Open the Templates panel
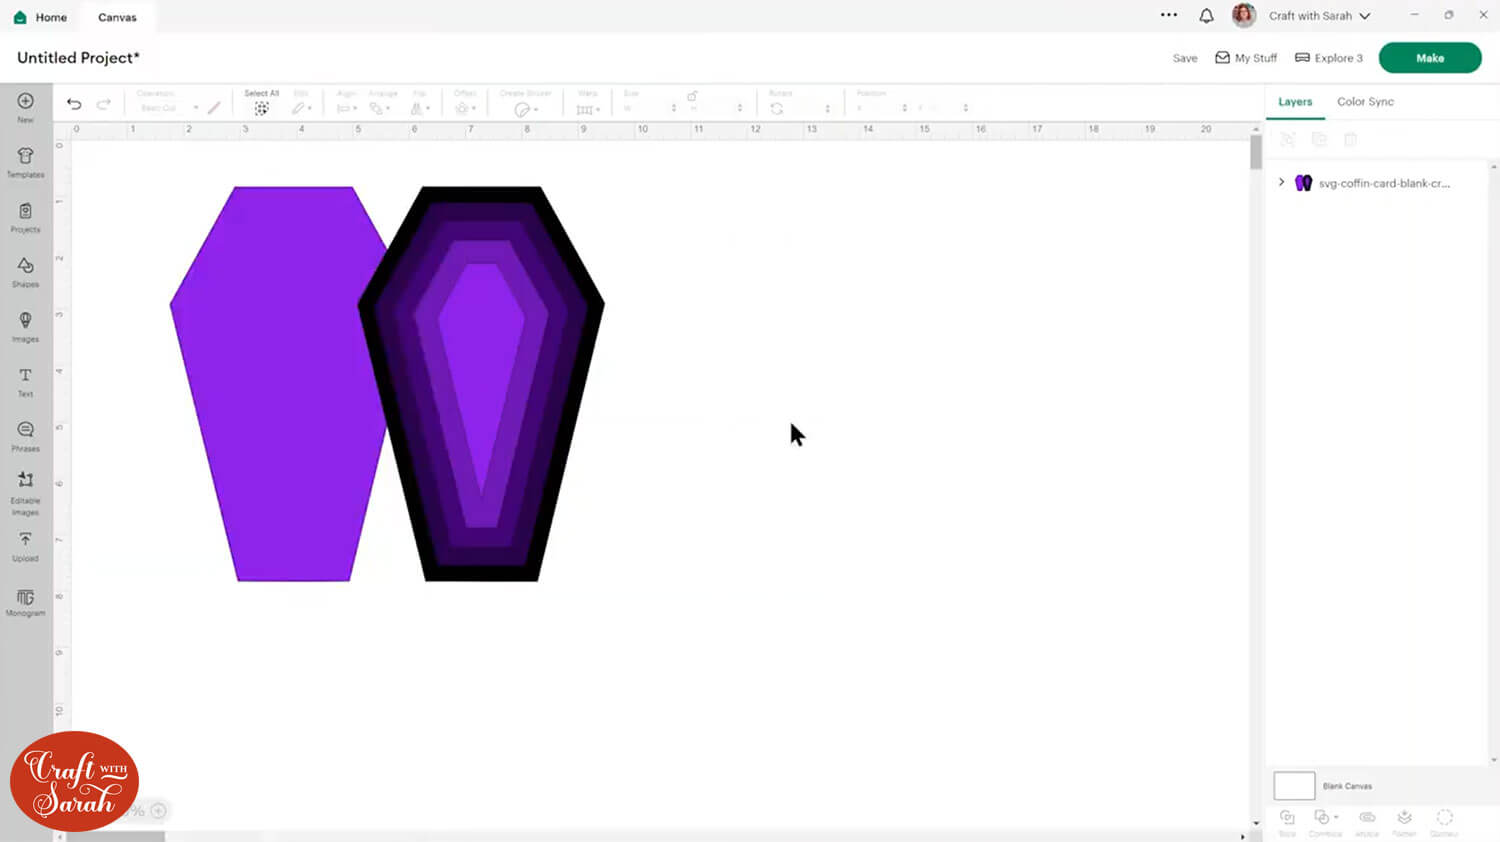Screen dimensions: 1500x842 25,162
